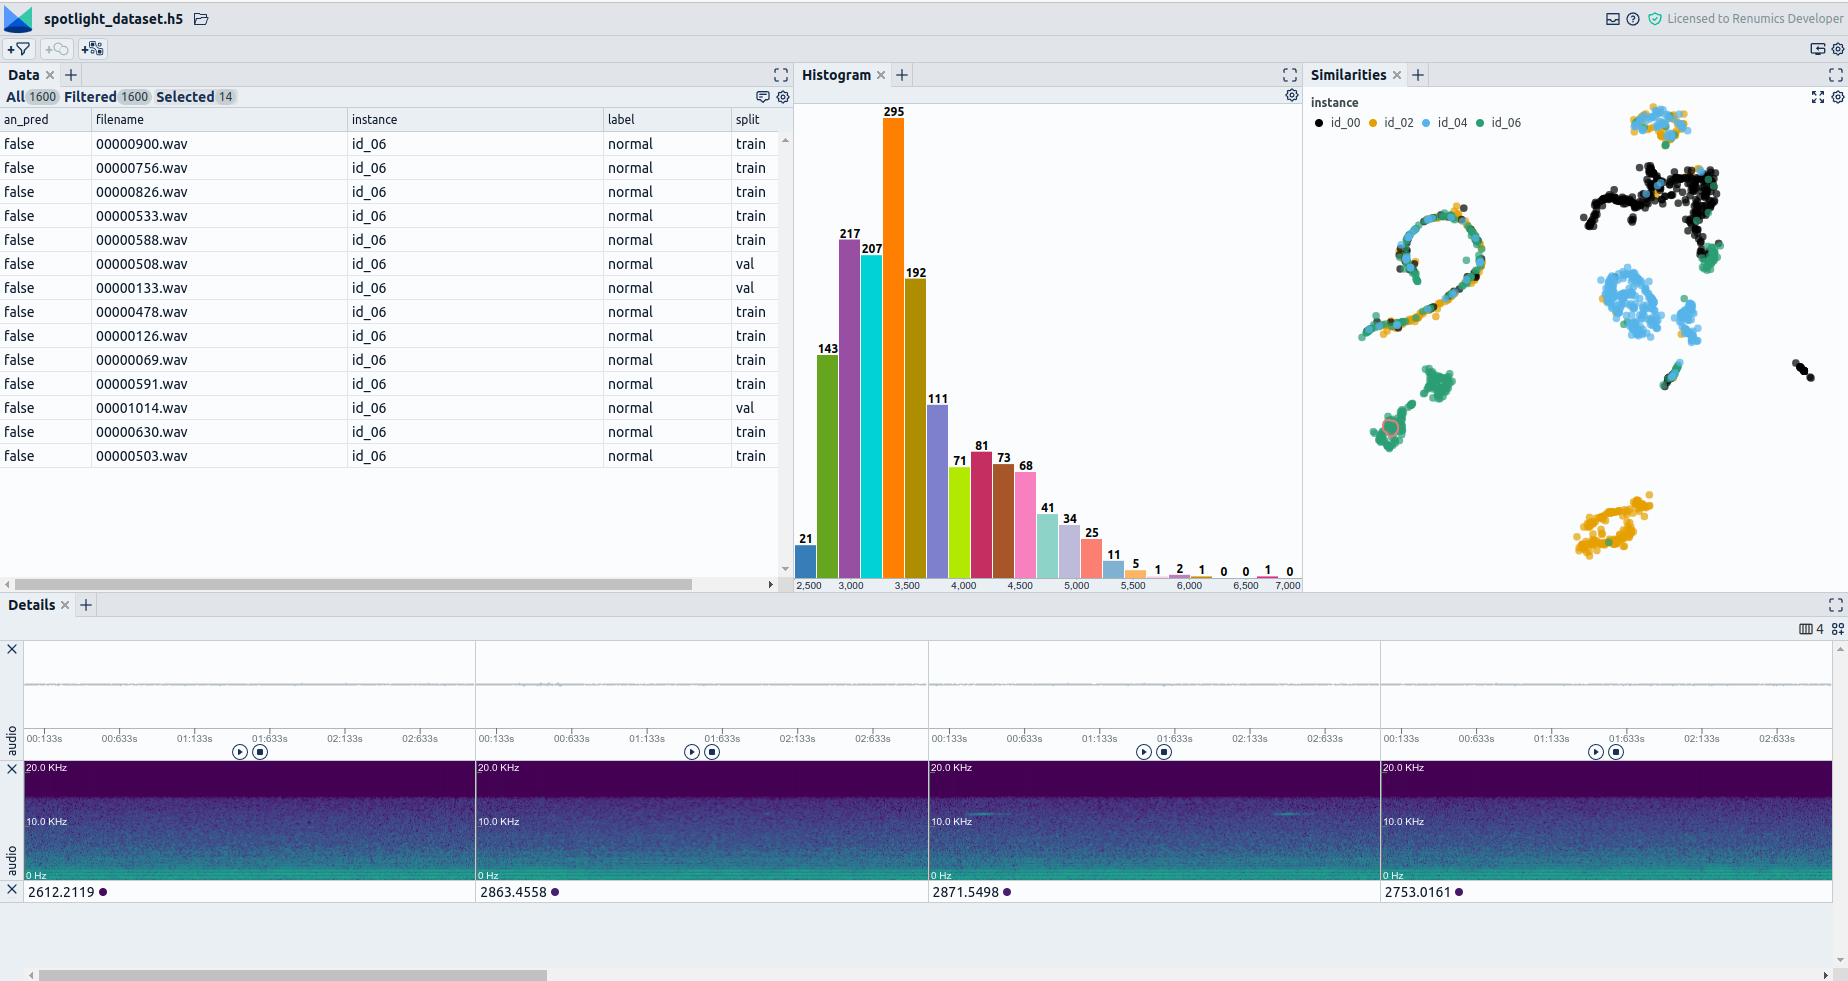1848x981 pixels.
Task: Click the tallest orange histogram bar 295
Action: point(893,348)
